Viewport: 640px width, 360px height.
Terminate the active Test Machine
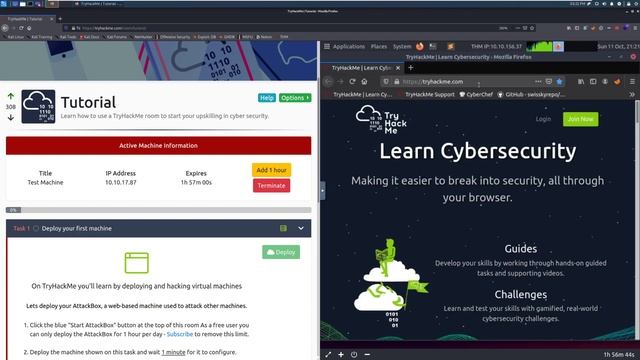(271, 186)
